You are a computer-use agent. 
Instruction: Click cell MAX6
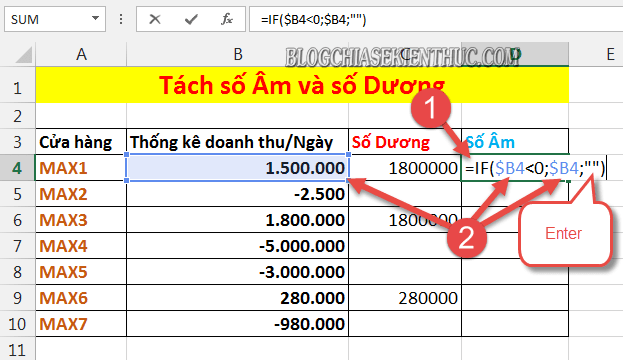coord(81,298)
